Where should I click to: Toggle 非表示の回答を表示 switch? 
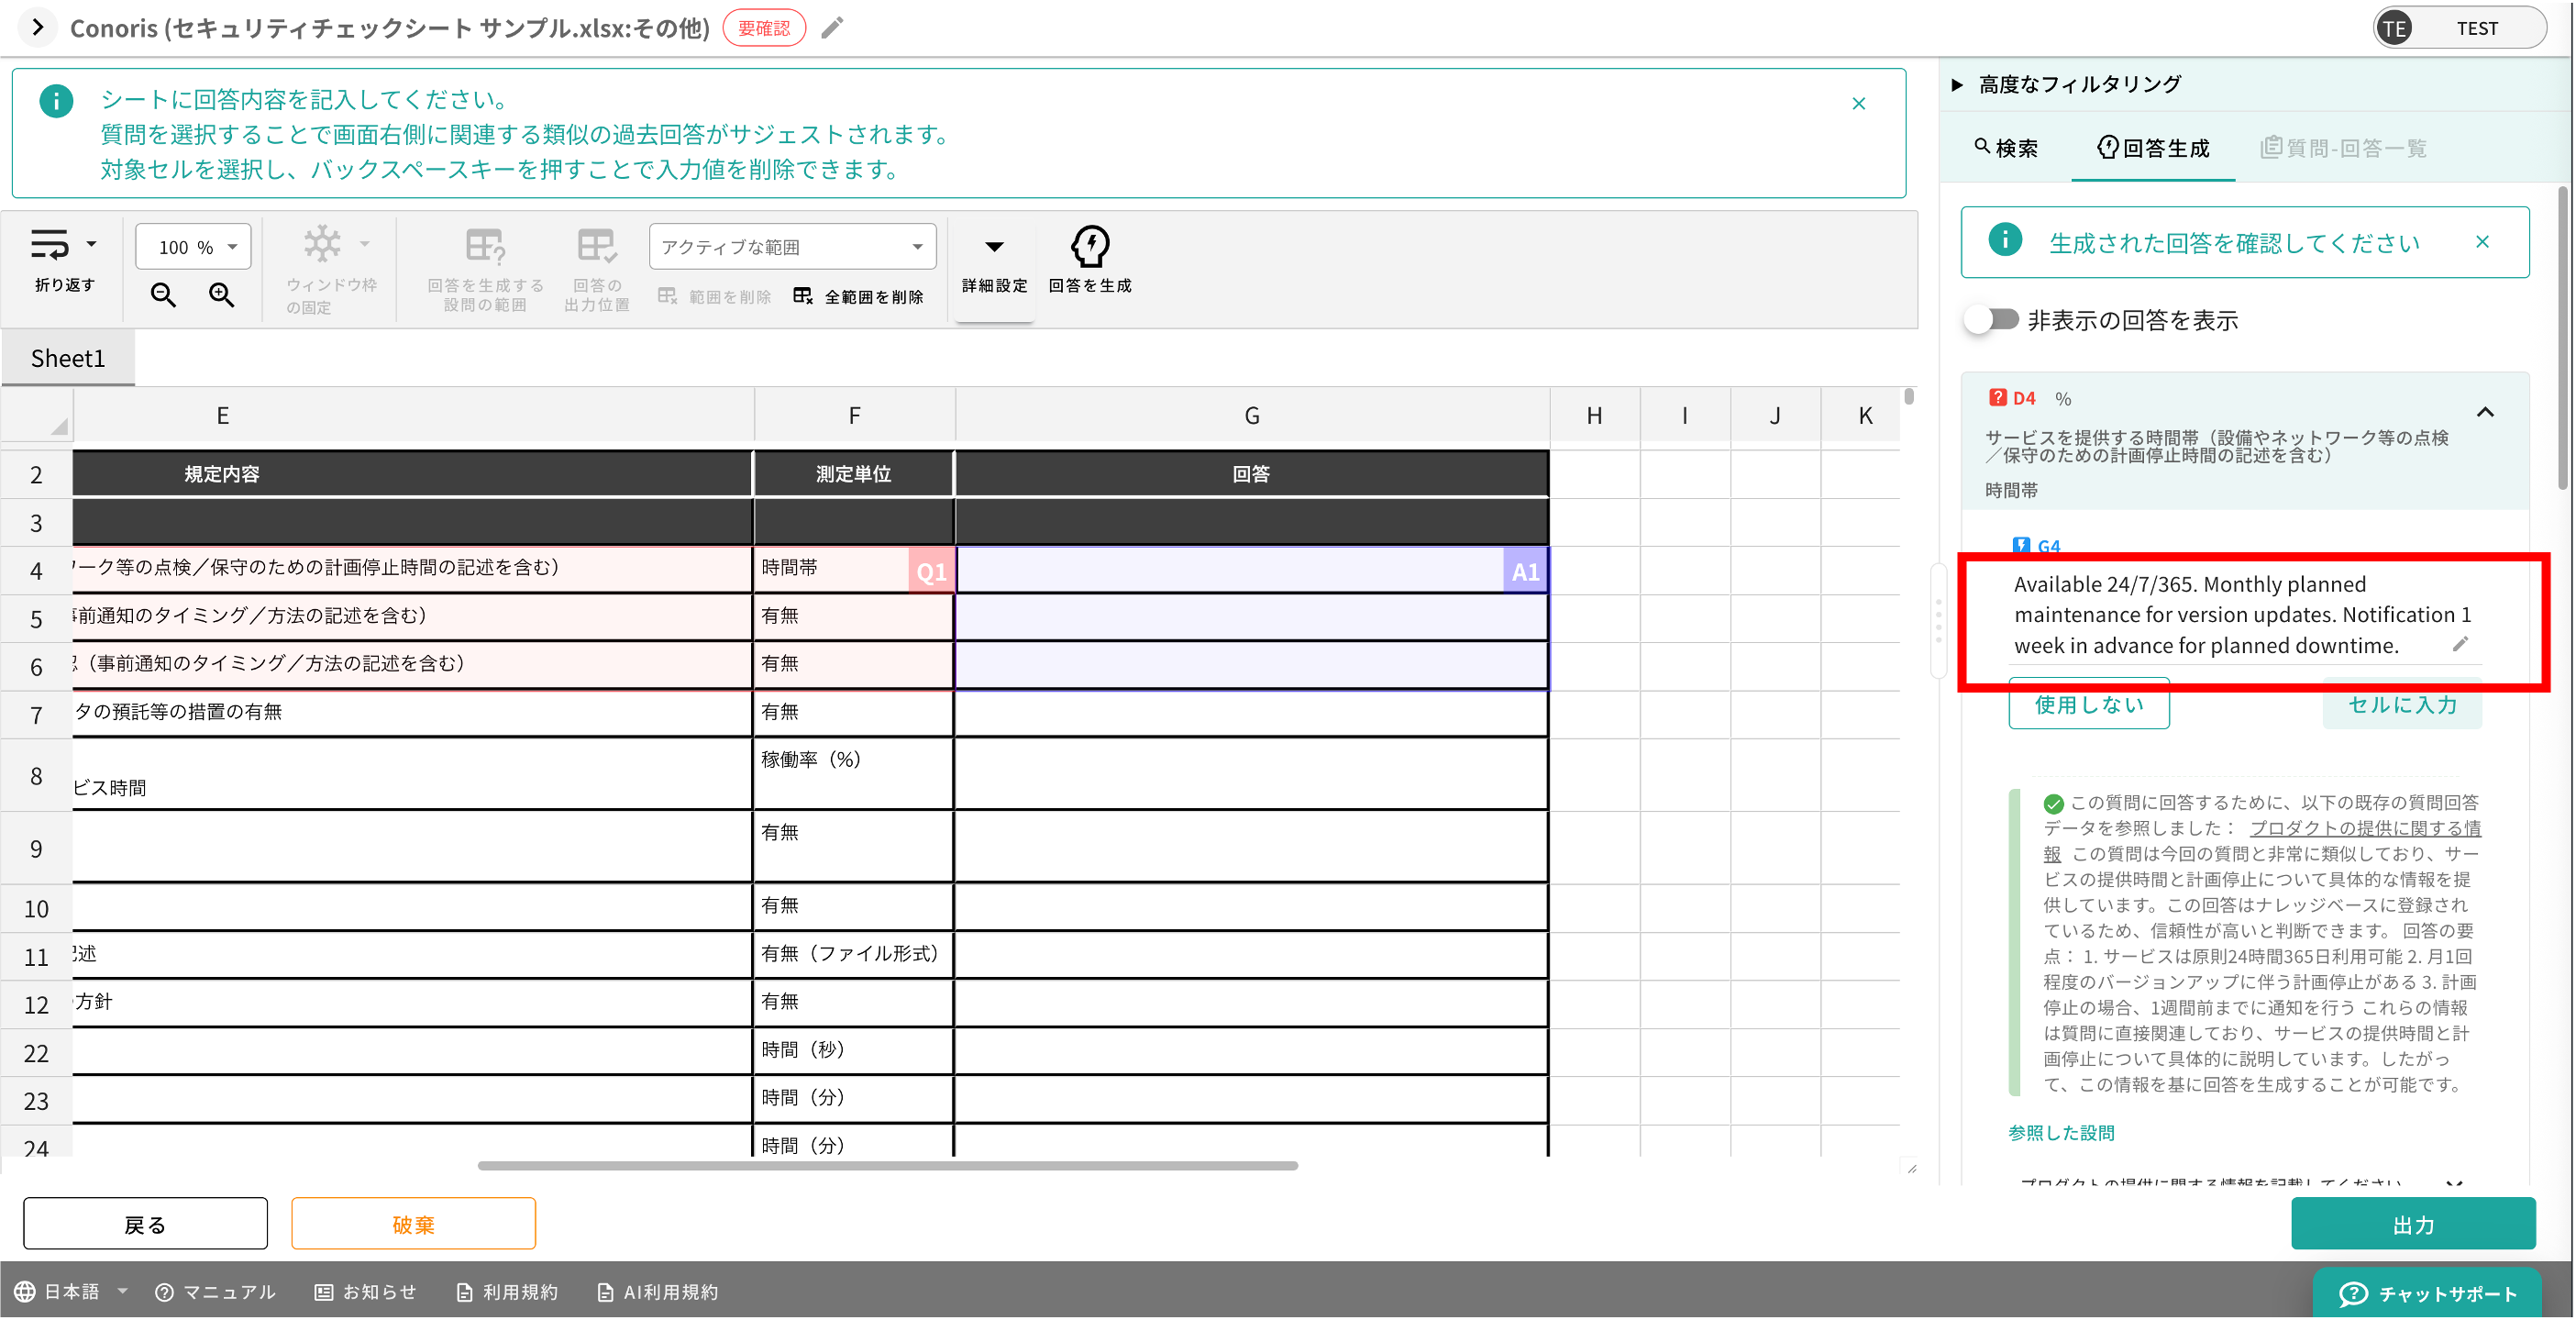click(1992, 320)
